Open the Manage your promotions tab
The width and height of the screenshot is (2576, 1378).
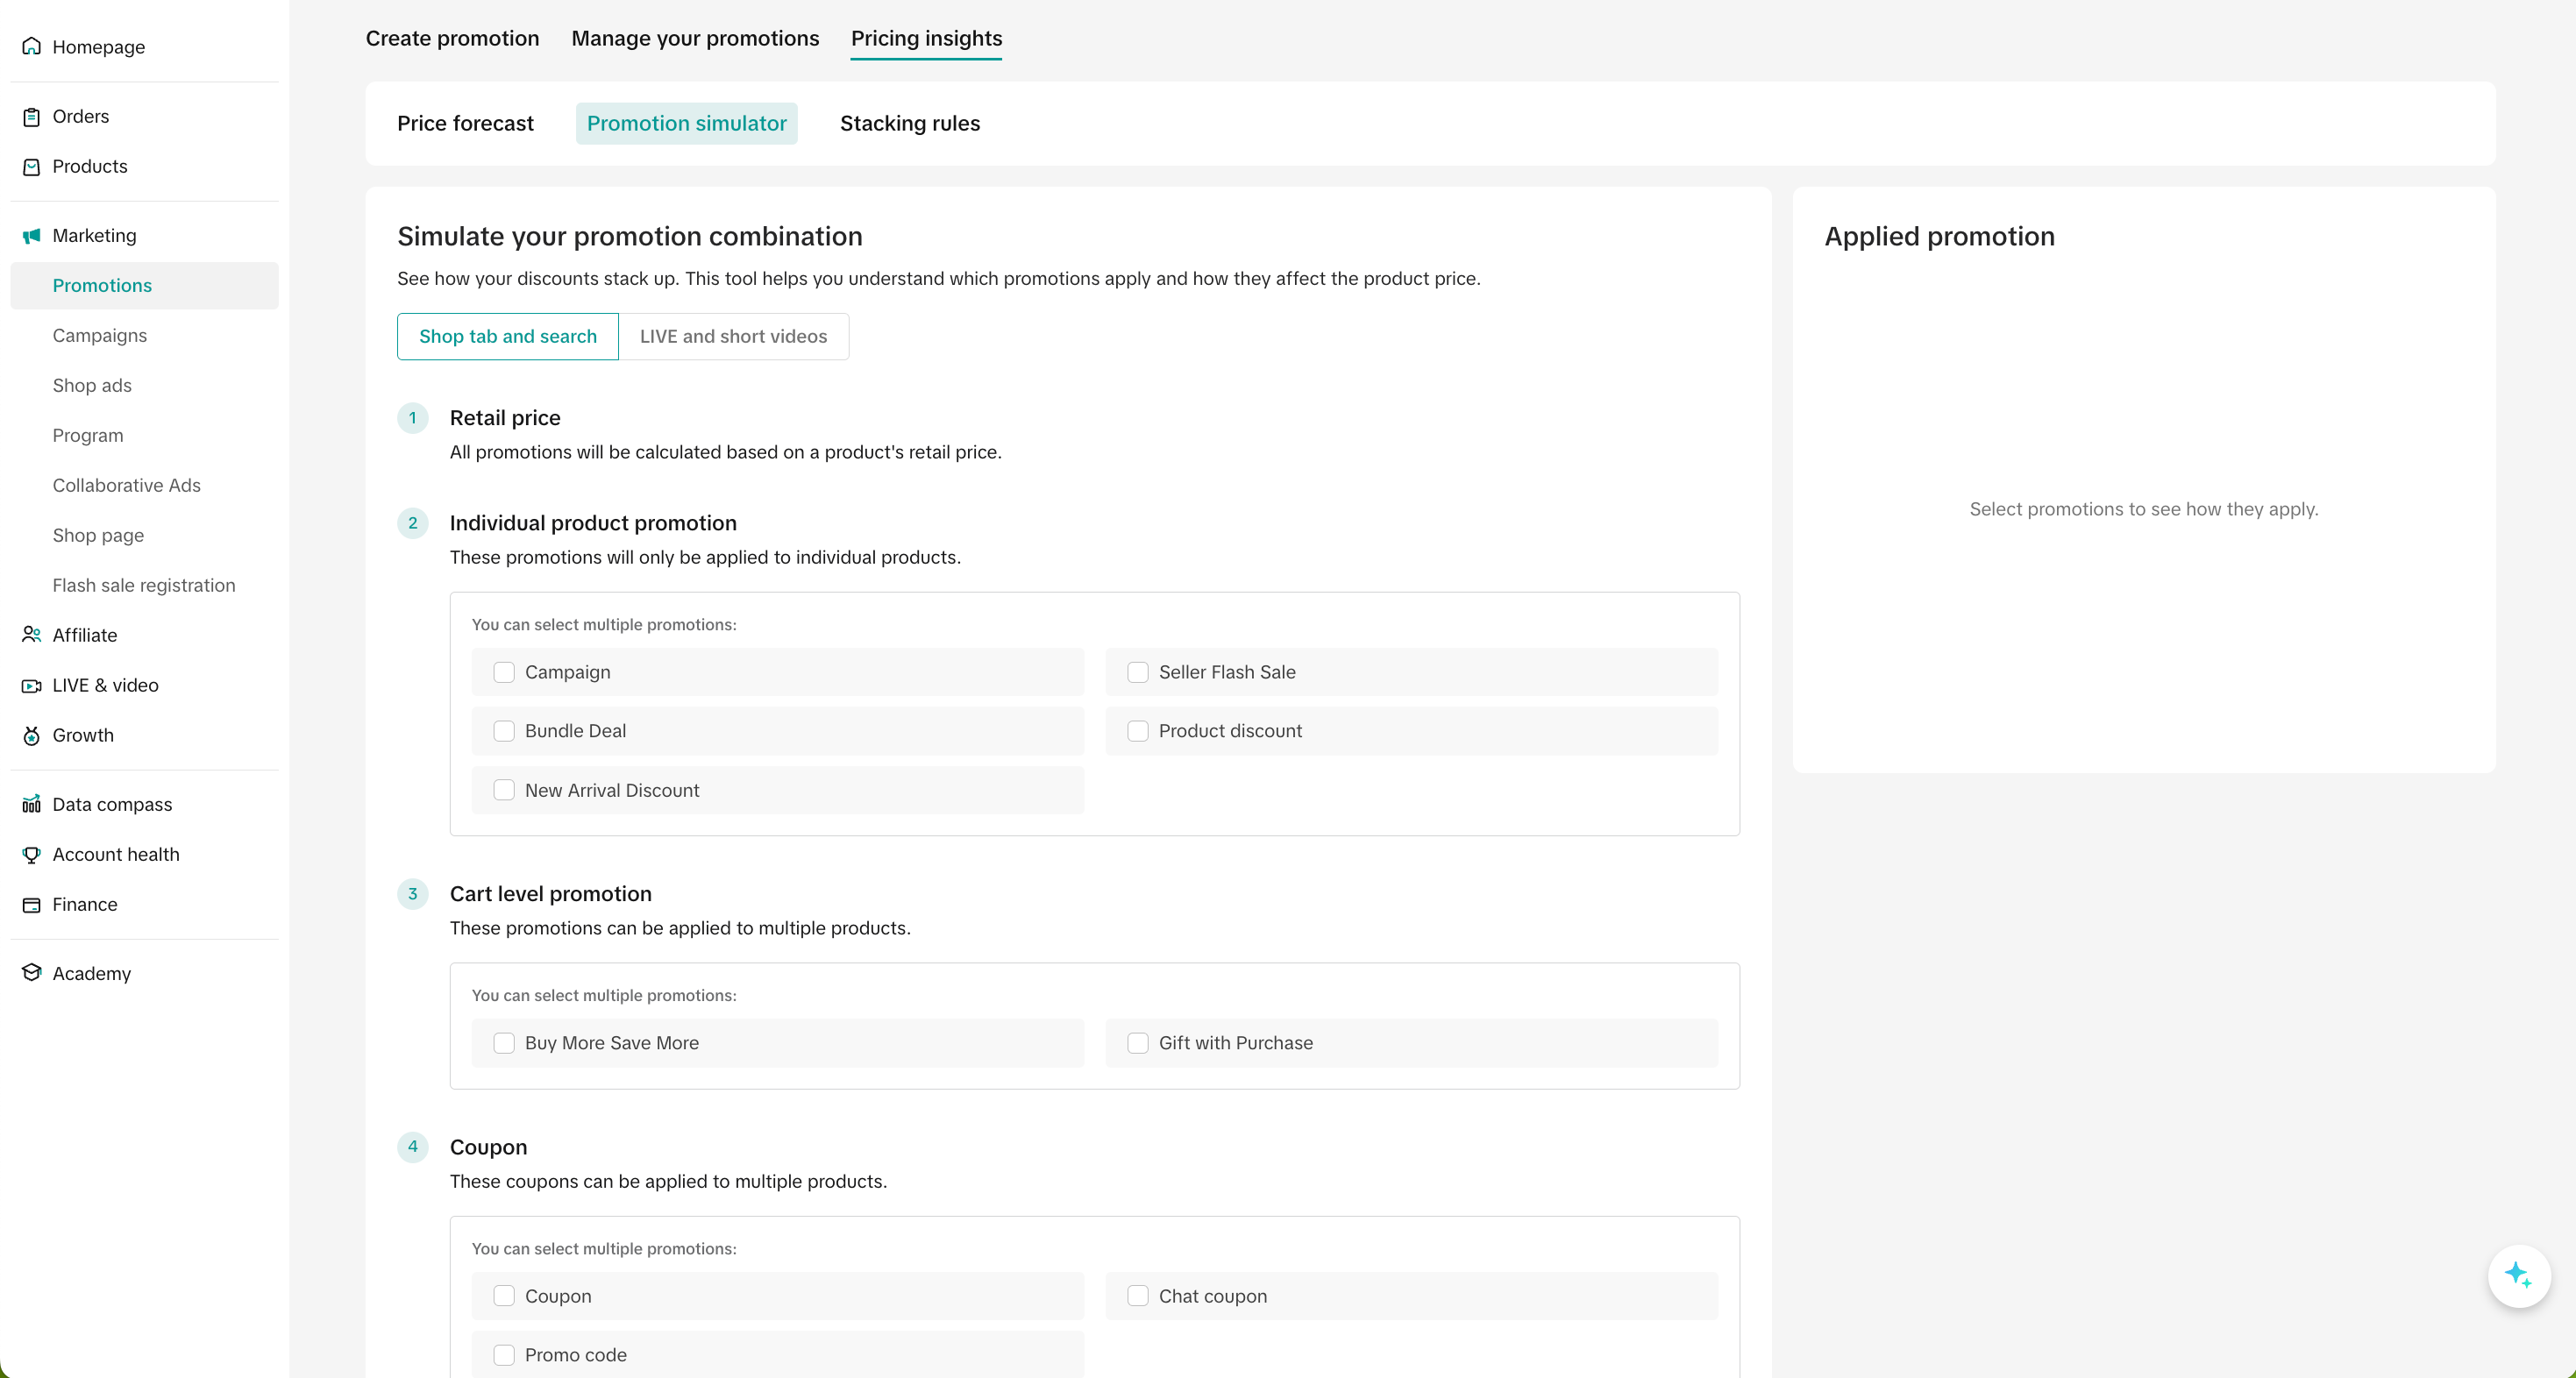pos(694,38)
